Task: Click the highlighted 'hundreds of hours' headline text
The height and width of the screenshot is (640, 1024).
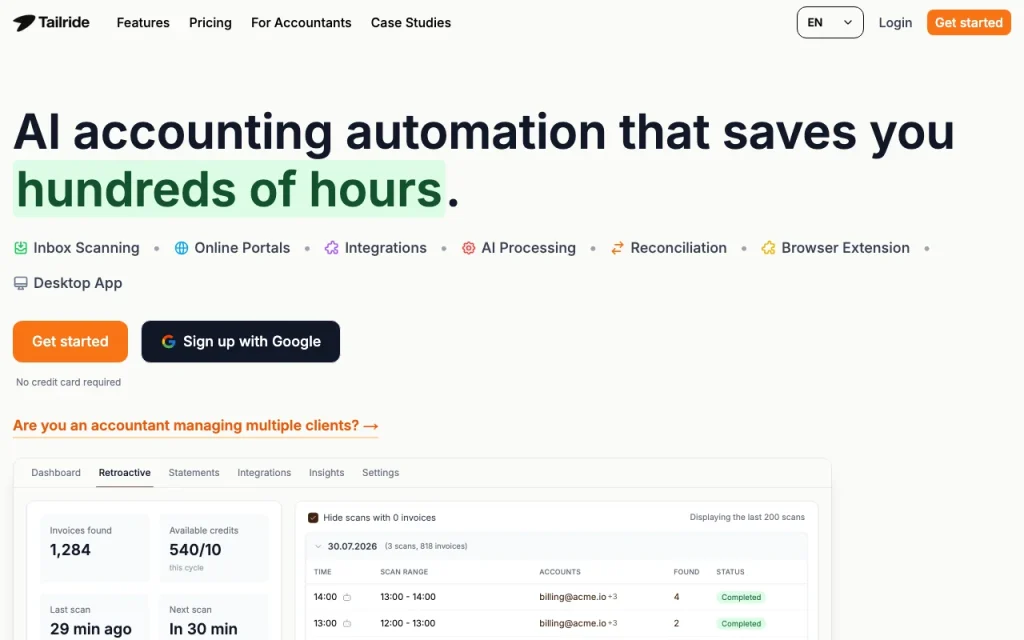Action: pyautogui.click(x=229, y=189)
